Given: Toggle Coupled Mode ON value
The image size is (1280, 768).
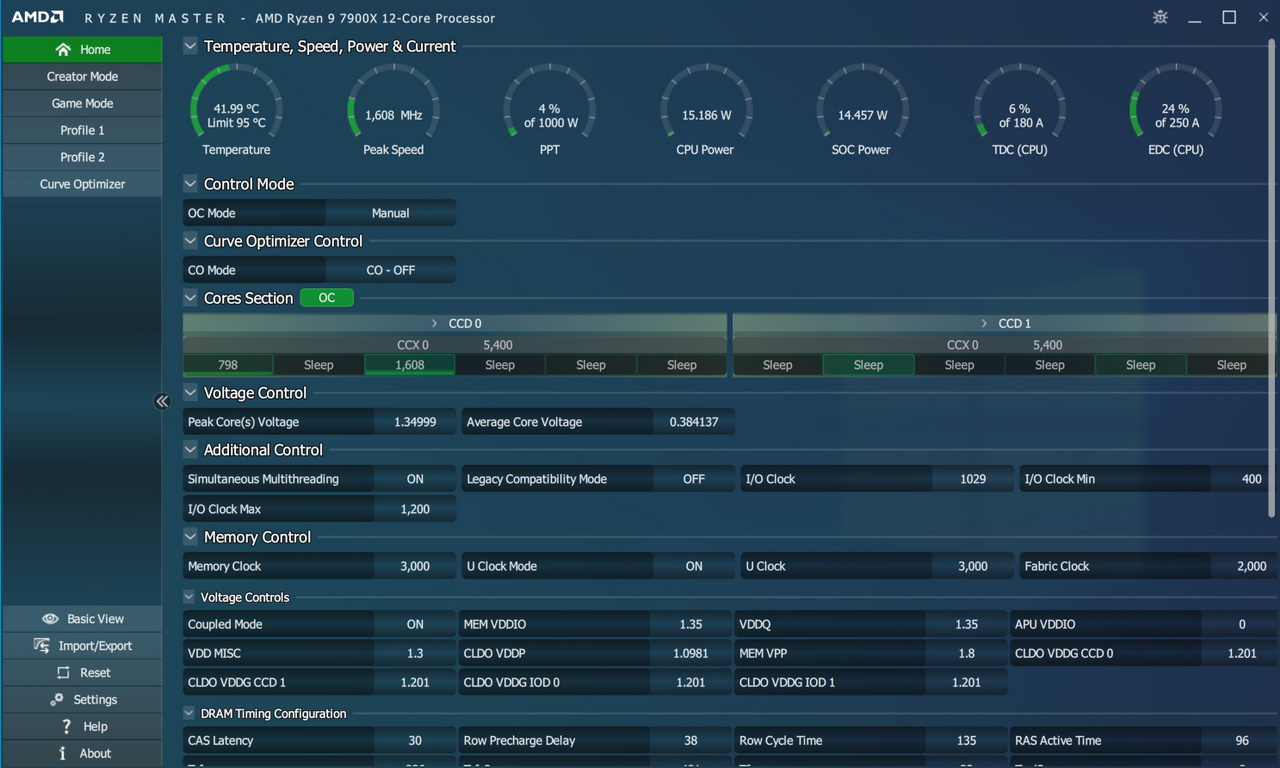Looking at the screenshot, I should pos(415,624).
